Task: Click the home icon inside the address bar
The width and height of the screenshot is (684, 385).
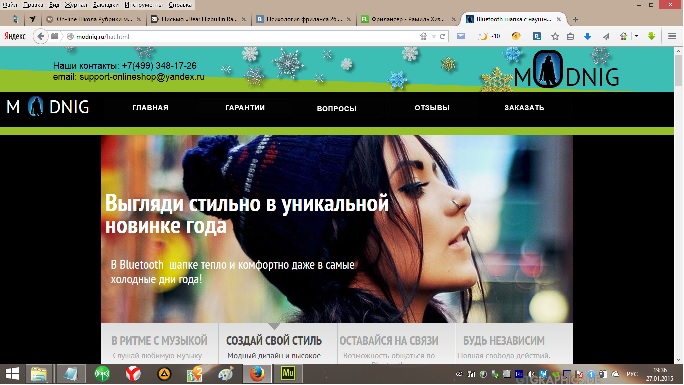Action: click(x=423, y=37)
